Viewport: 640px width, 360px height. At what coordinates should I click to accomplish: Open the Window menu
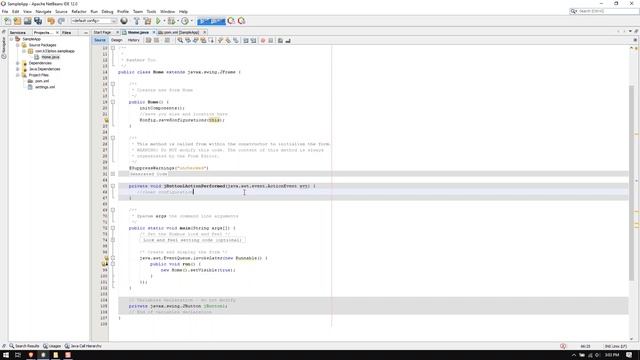click(x=167, y=11)
